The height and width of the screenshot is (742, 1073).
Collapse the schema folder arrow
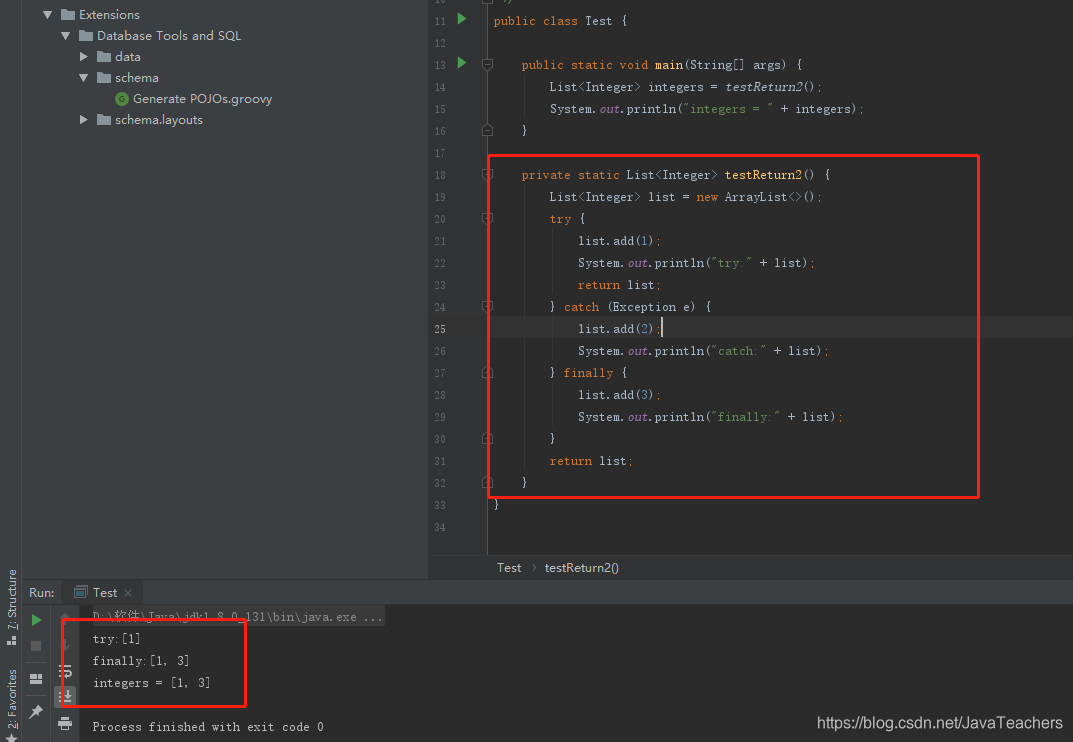click(x=83, y=77)
